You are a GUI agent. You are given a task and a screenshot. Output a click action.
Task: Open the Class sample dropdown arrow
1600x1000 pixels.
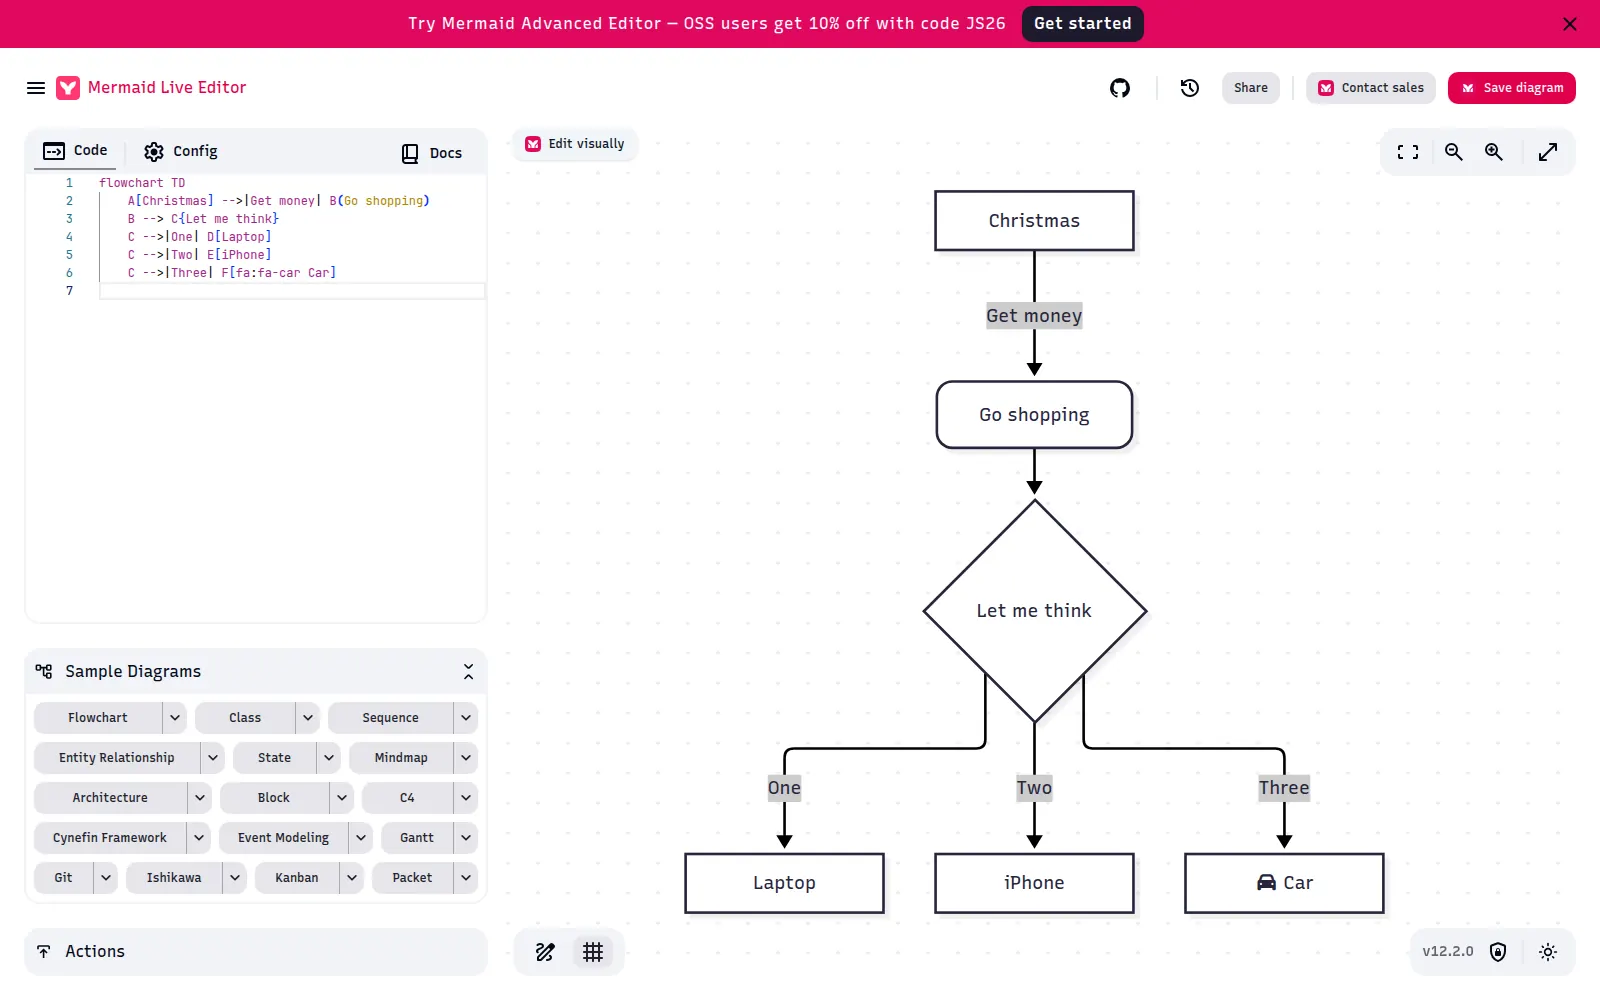(x=308, y=718)
